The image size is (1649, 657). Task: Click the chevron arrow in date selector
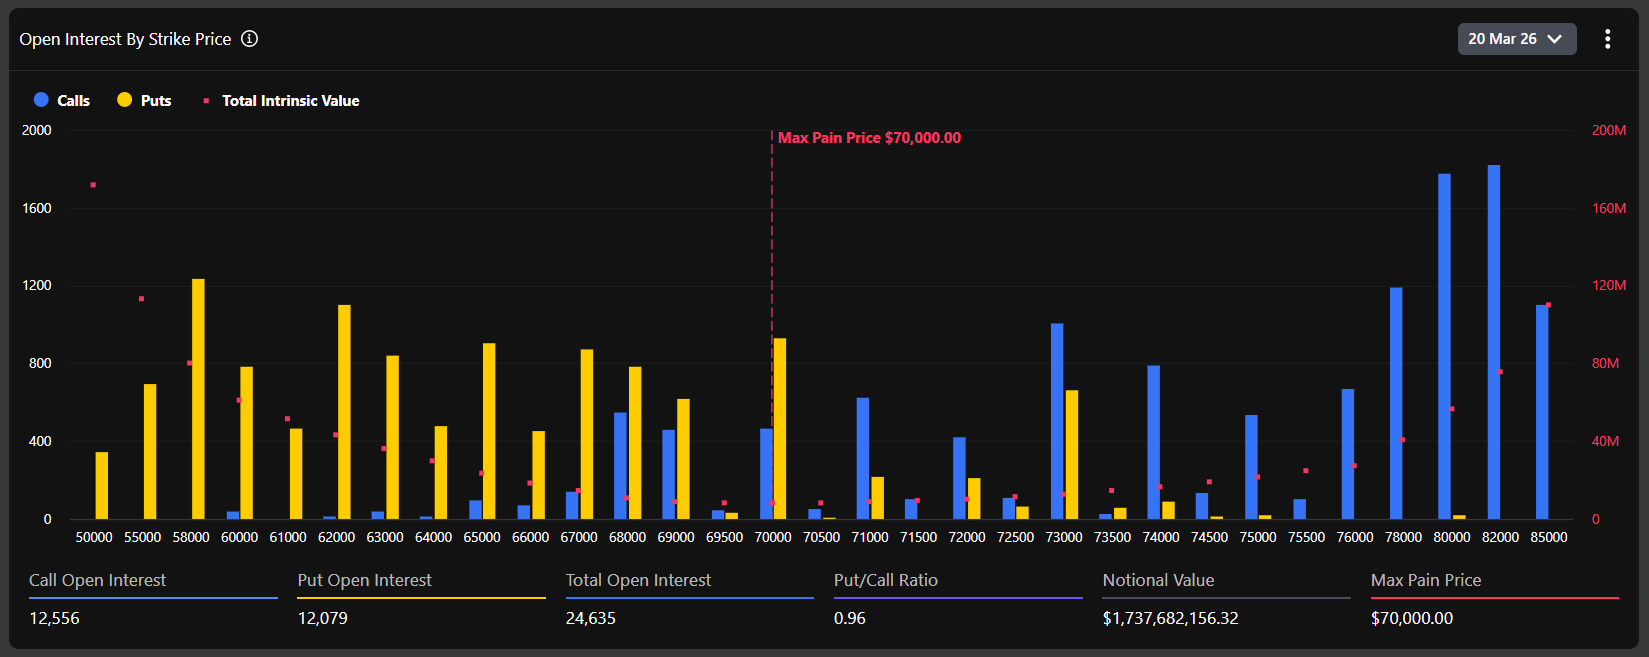pyautogui.click(x=1554, y=39)
